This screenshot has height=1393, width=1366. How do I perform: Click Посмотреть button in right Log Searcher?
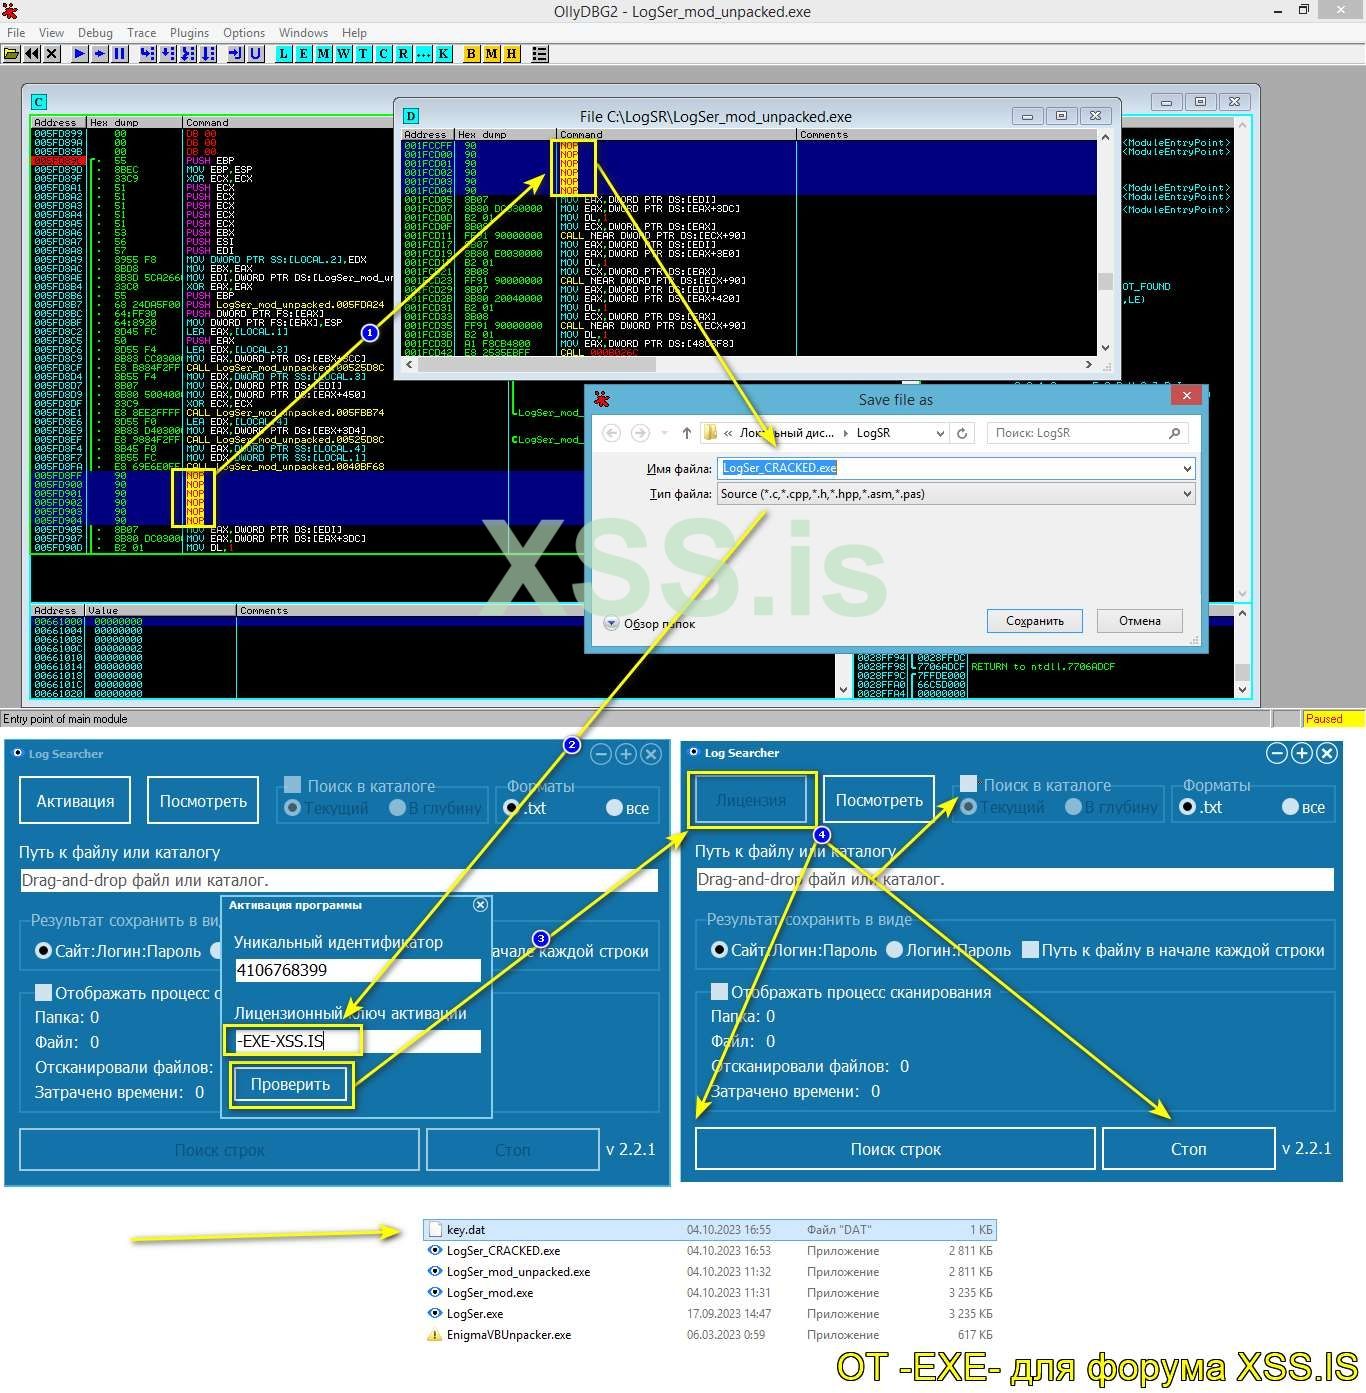coord(879,800)
